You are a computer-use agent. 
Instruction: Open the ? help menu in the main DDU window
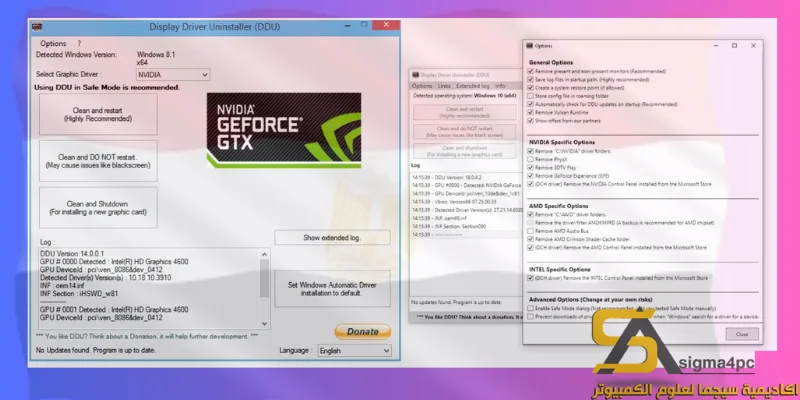click(79, 43)
